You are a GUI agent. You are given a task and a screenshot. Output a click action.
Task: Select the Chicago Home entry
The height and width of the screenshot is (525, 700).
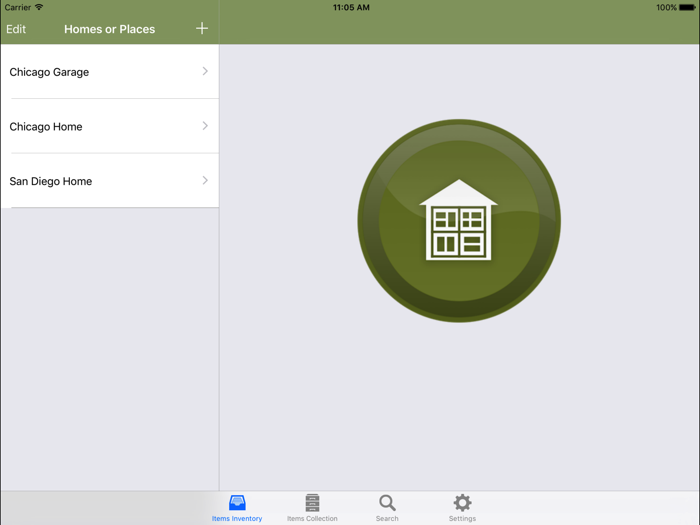110,126
